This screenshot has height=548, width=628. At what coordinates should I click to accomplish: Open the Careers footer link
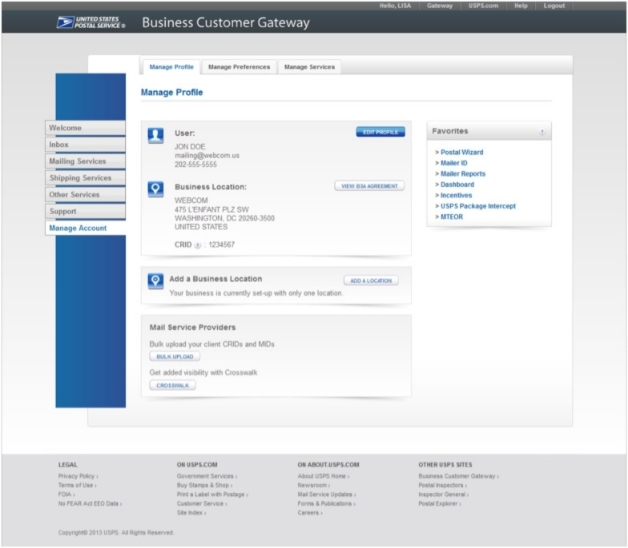click(310, 513)
